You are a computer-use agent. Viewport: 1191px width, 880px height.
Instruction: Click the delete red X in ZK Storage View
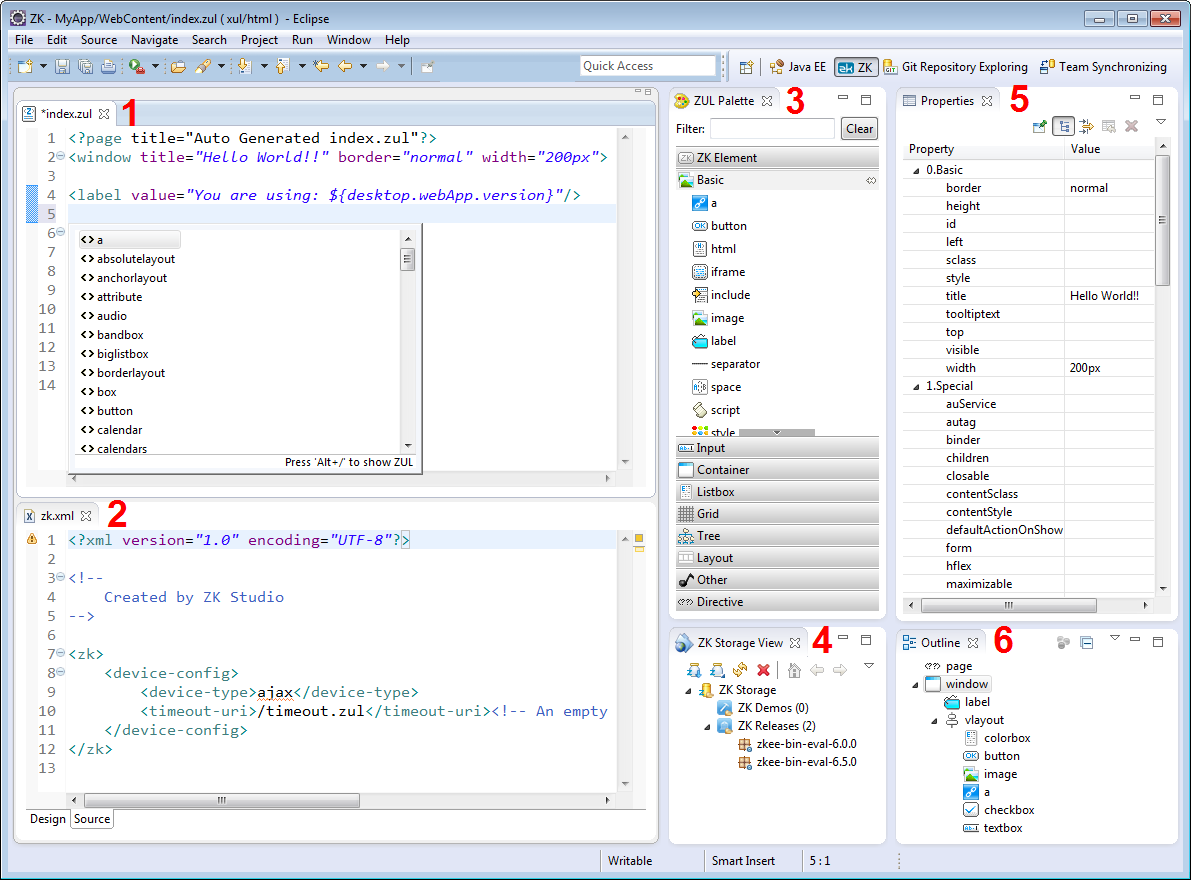pos(763,670)
